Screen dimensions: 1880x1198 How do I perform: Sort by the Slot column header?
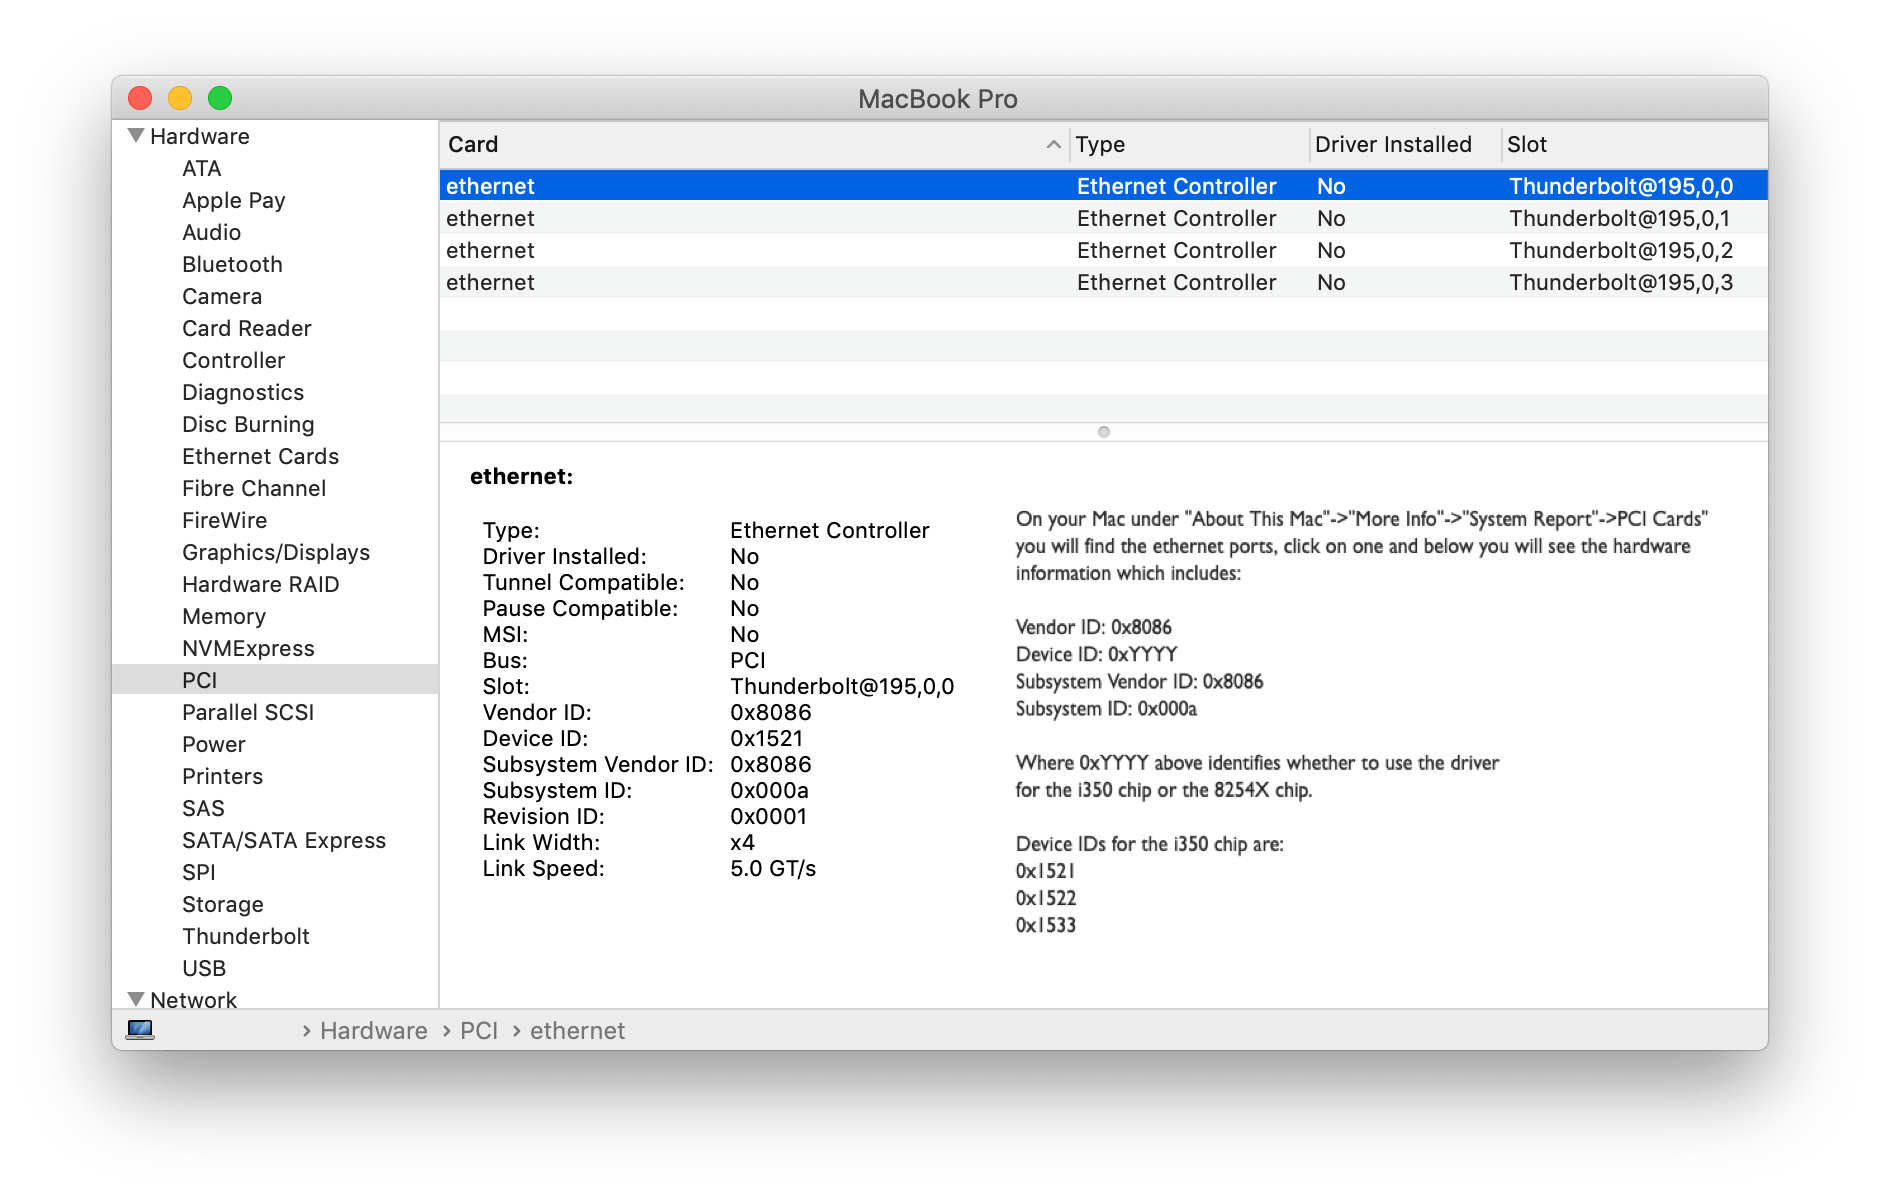[1634, 144]
